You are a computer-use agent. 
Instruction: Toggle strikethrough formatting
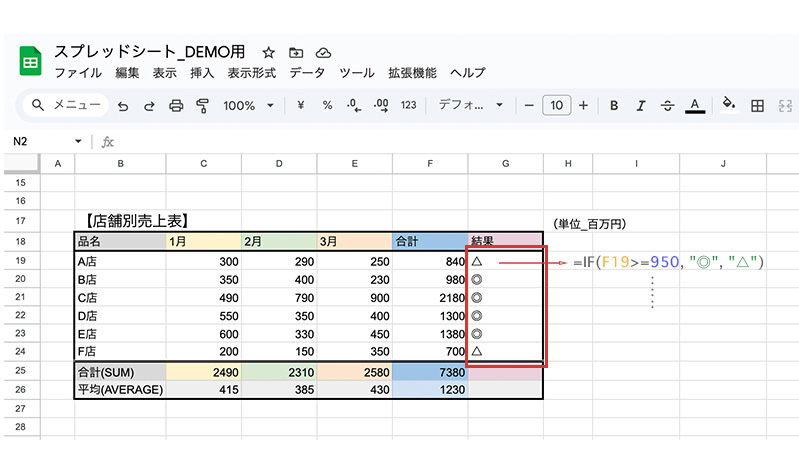tap(668, 105)
